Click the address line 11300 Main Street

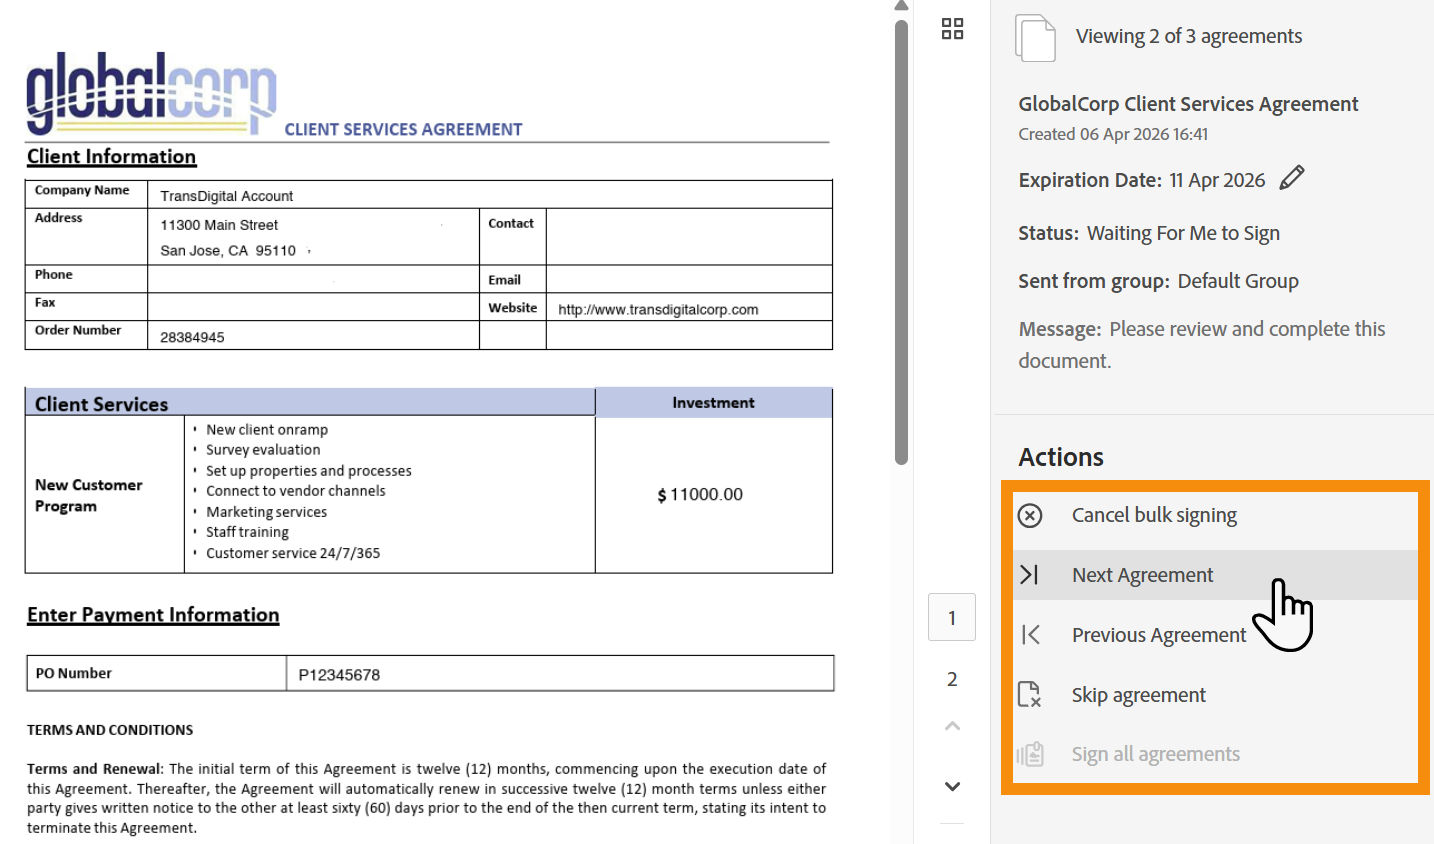[219, 225]
